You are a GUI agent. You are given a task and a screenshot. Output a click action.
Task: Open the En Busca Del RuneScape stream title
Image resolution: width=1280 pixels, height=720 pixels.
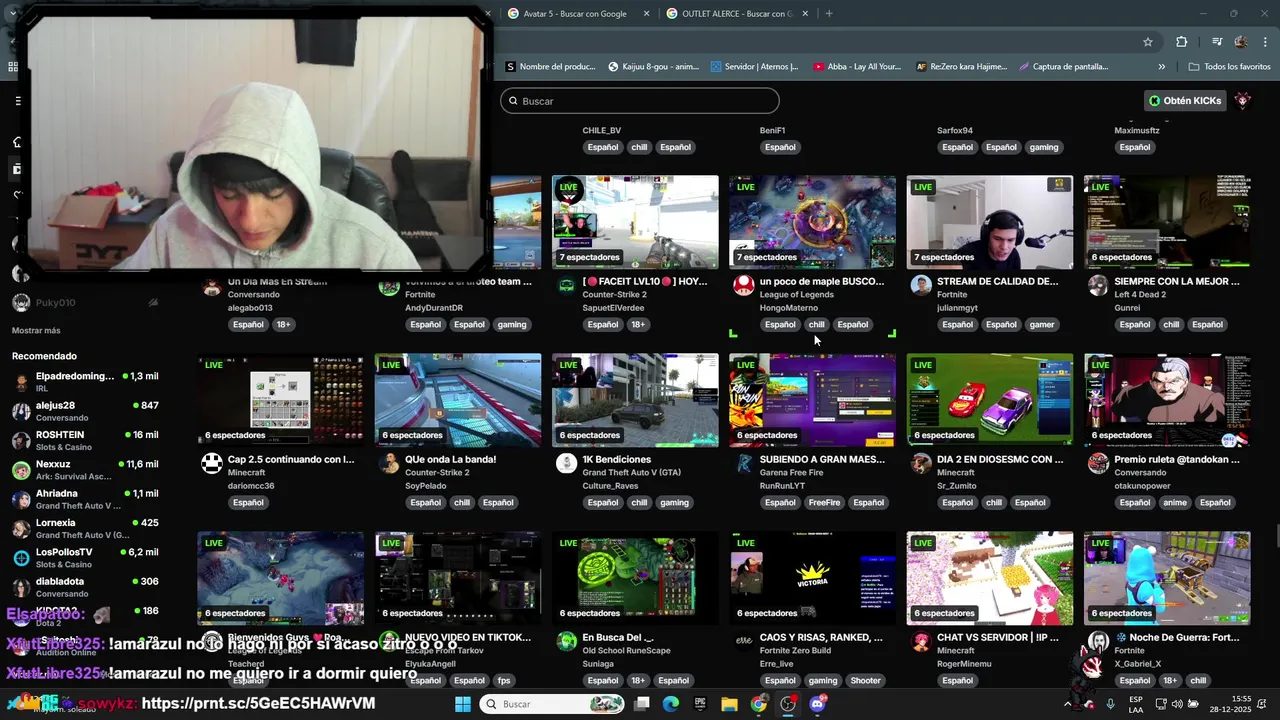[x=618, y=638]
